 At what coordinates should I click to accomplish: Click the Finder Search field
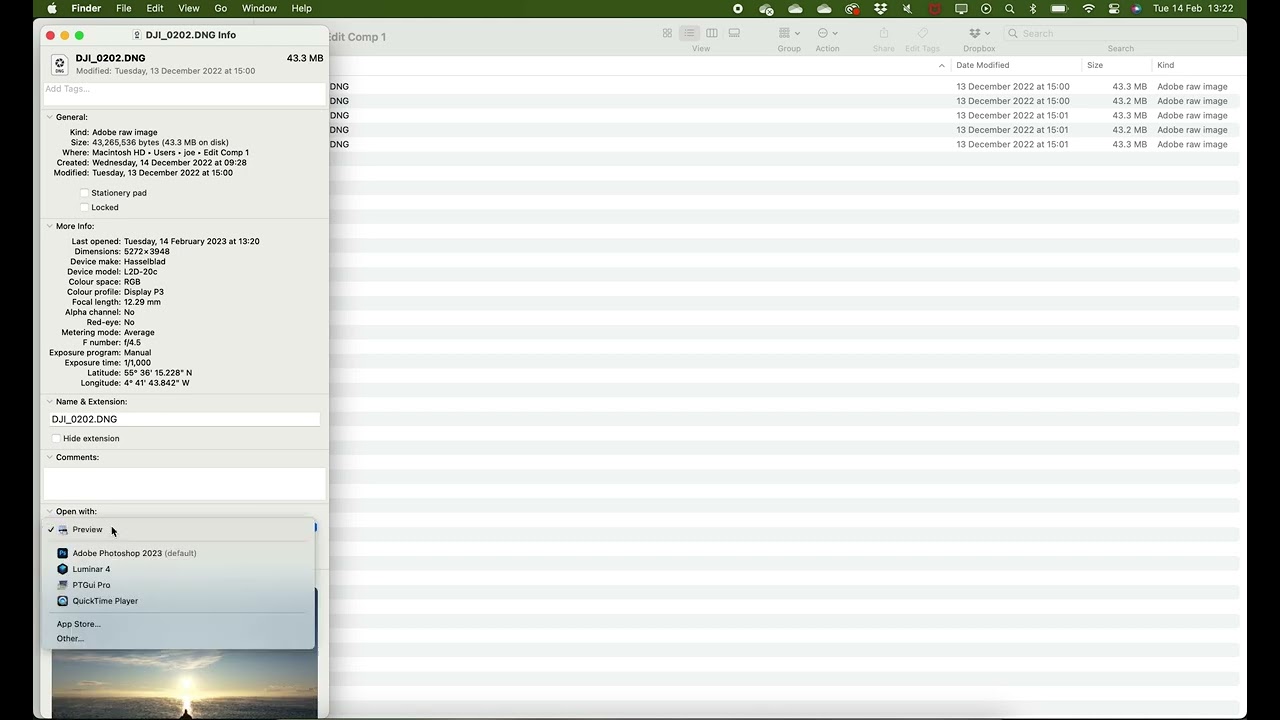(1120, 33)
